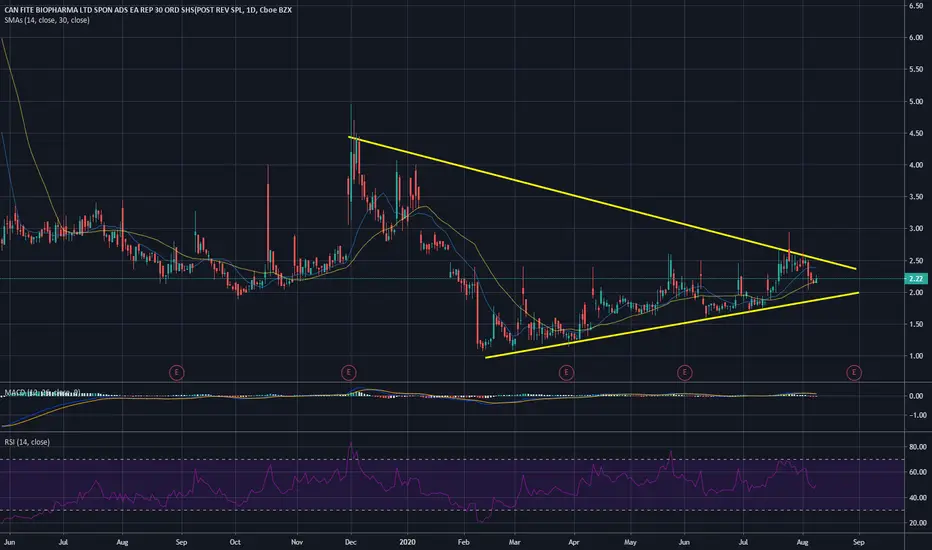This screenshot has height=550, width=932.
Task: Select the upper descending yellow trendline
Action: (x=602, y=203)
